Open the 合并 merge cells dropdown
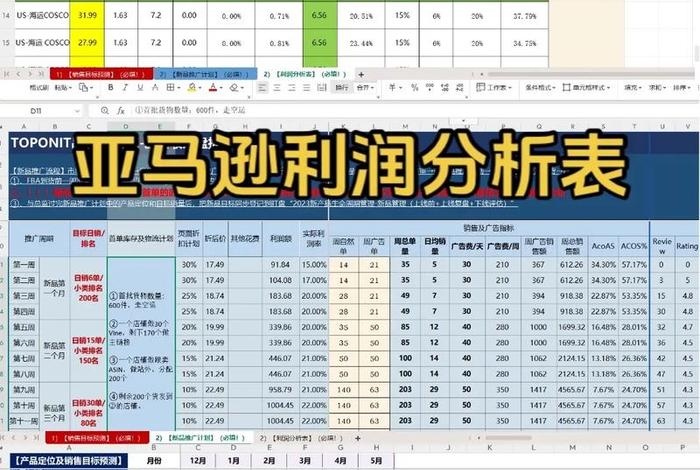Screen dimensions: 700x470 coord(365,87)
